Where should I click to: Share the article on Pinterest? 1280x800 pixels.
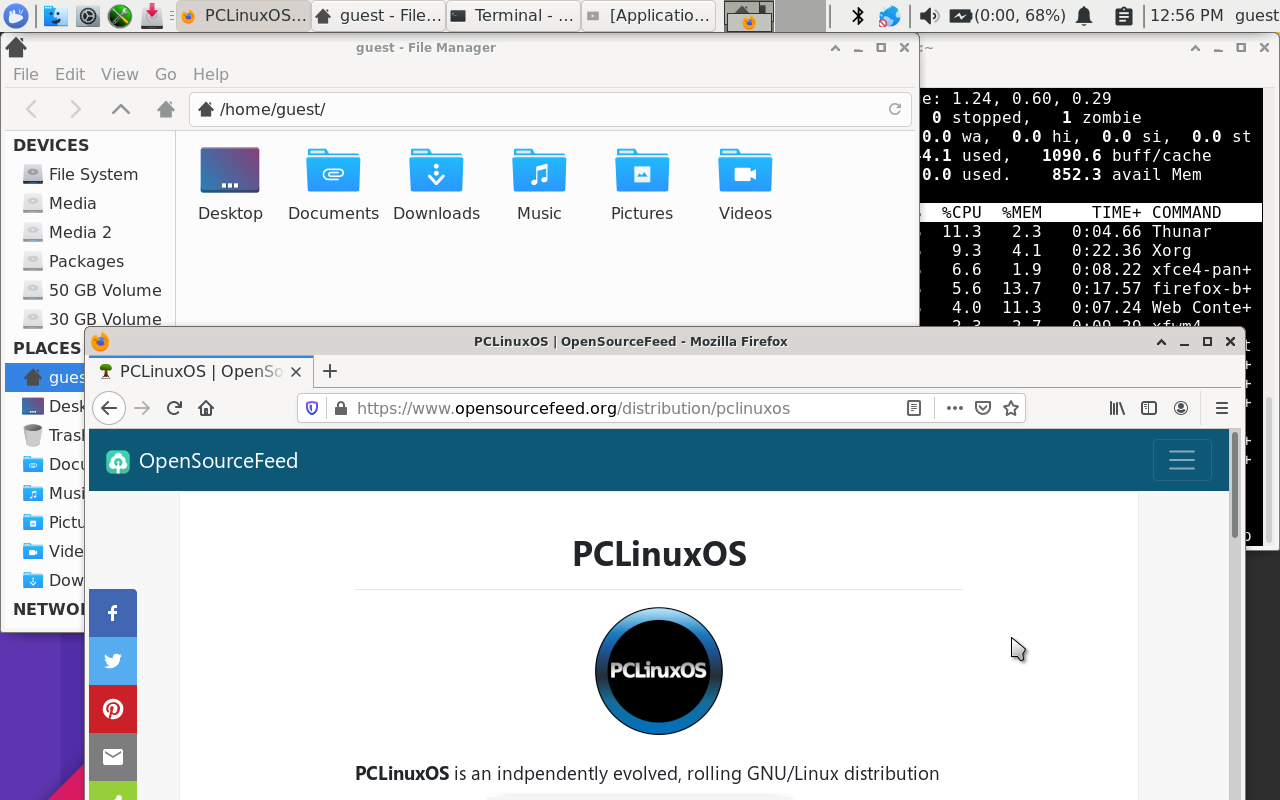click(x=113, y=709)
